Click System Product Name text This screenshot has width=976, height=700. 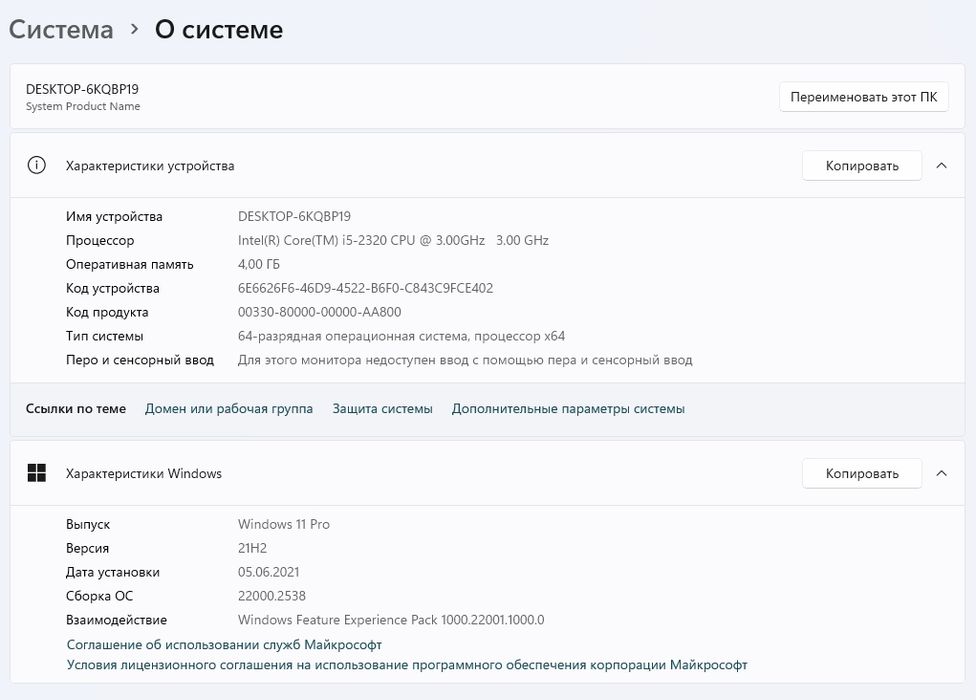83,106
